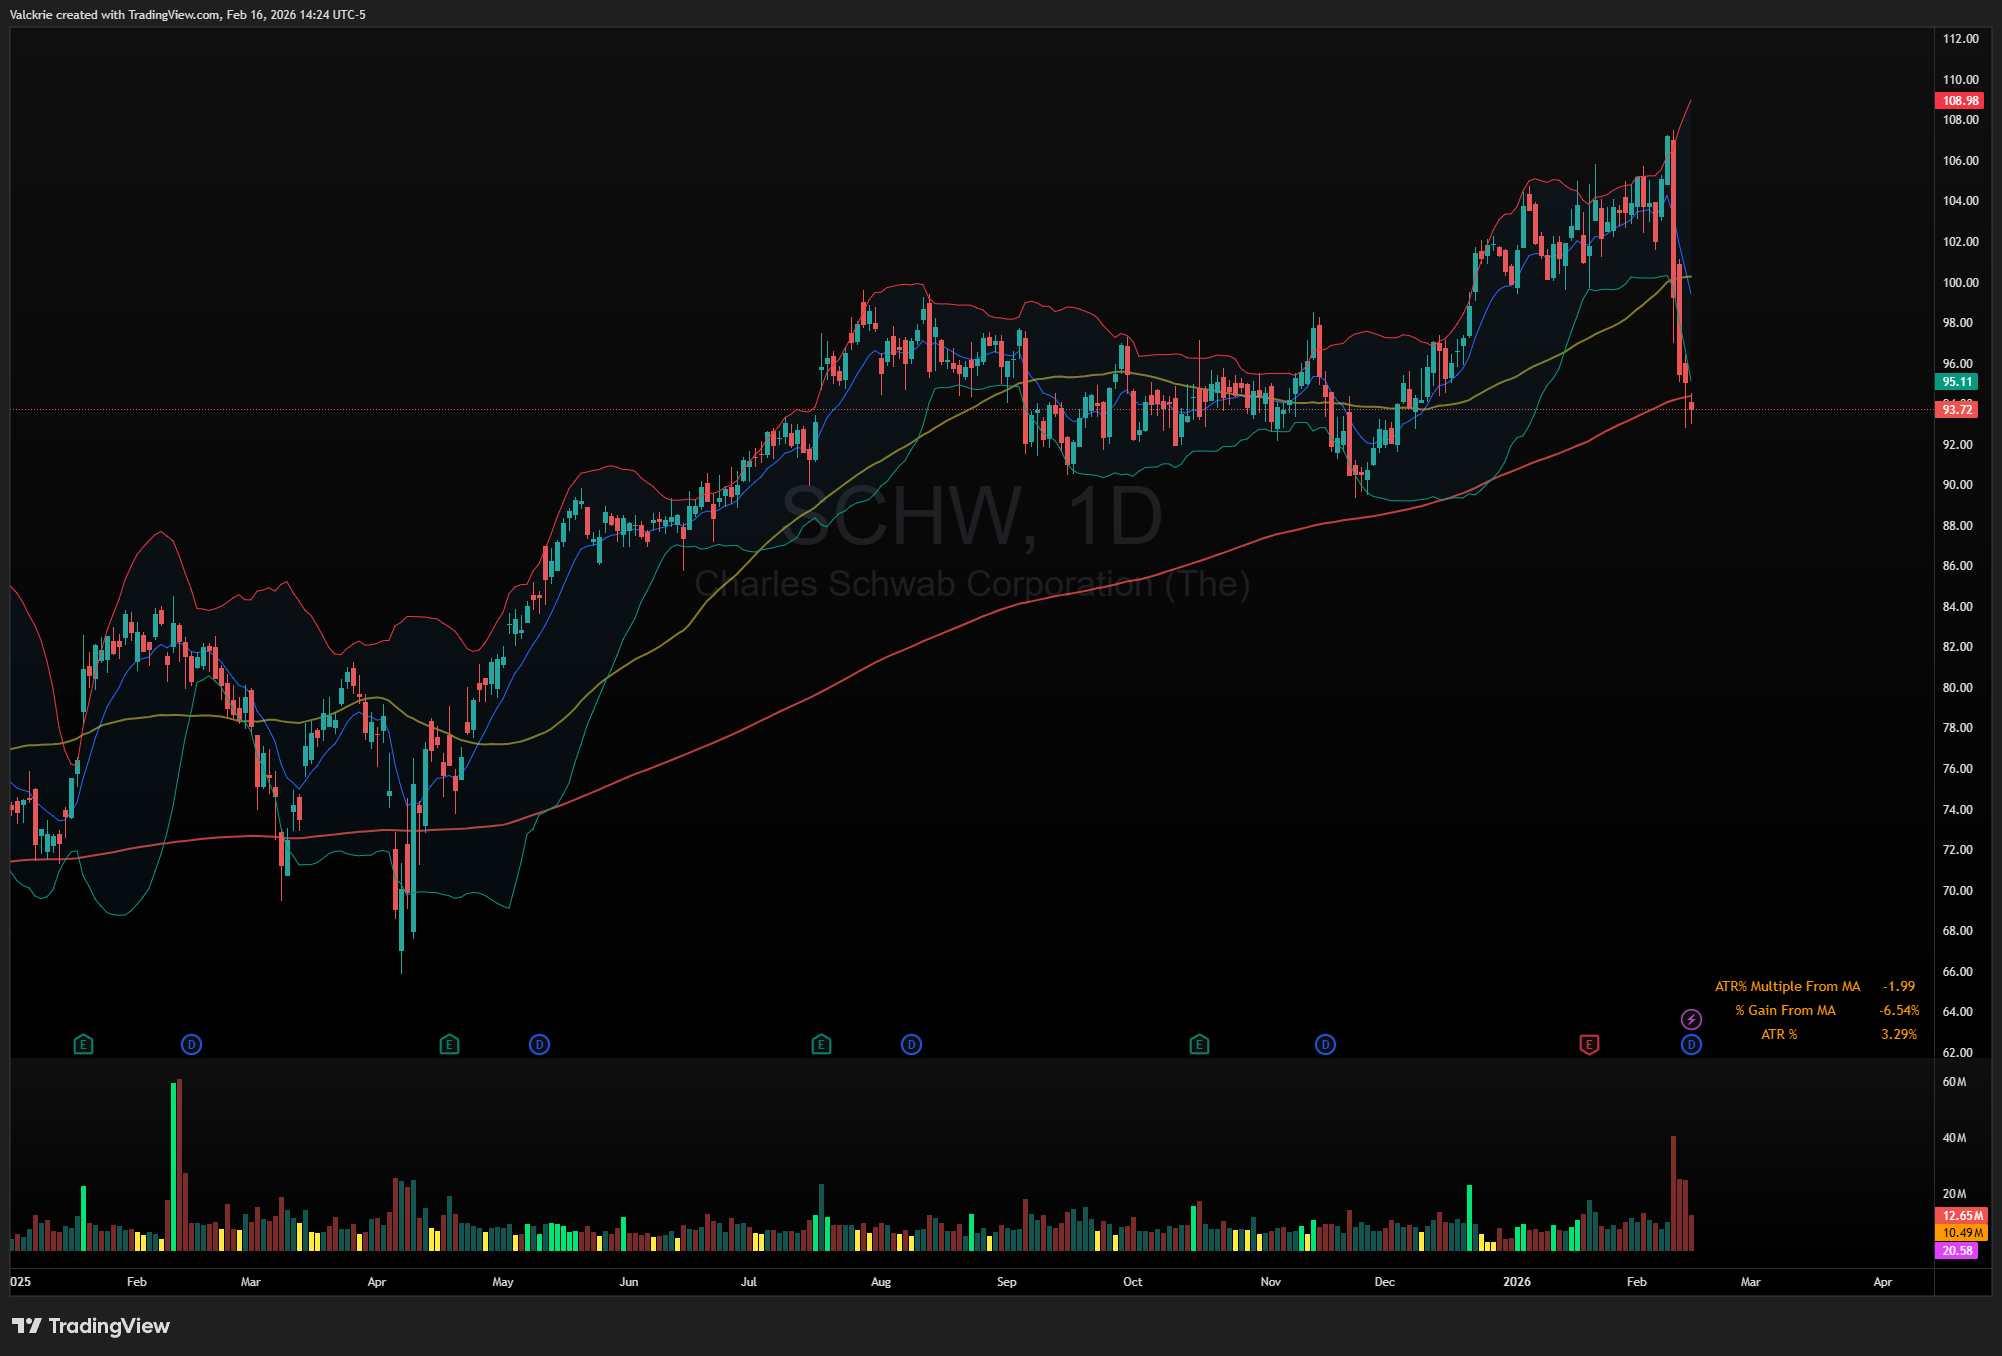Select the dividend marker in mid-February 2025
The image size is (2002, 1356).
[x=191, y=1045]
